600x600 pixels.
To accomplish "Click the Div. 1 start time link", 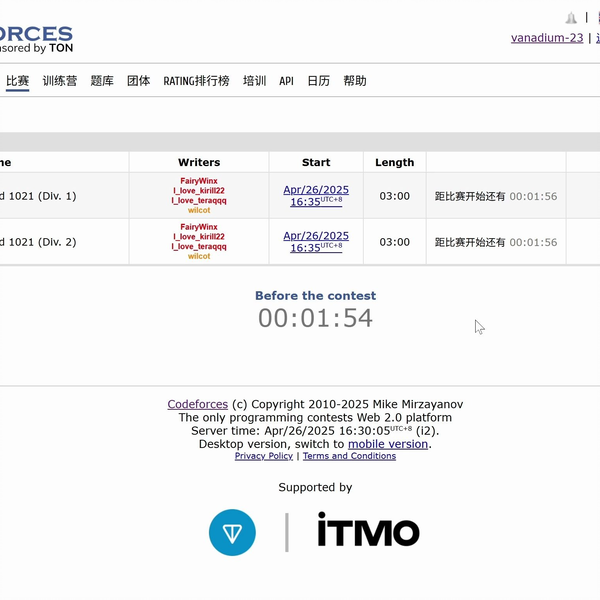I will [315, 195].
